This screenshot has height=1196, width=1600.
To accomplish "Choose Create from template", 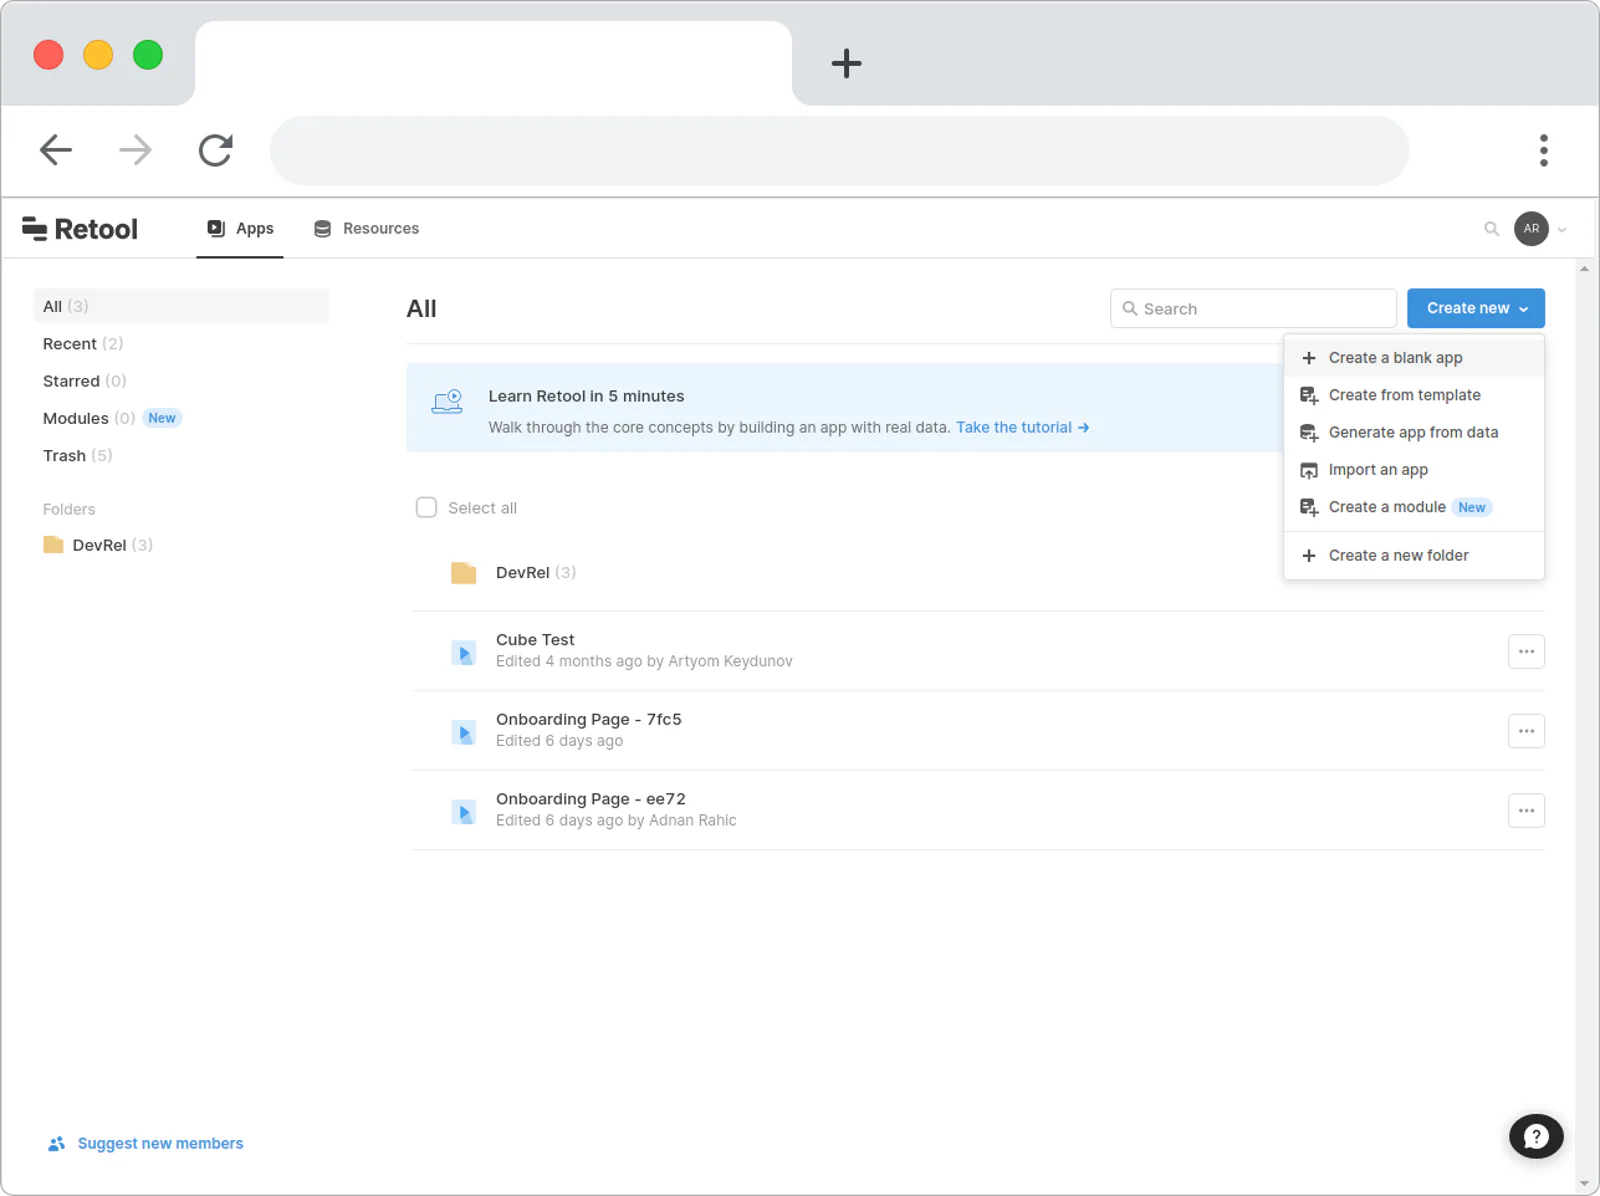I will click(1414, 395).
